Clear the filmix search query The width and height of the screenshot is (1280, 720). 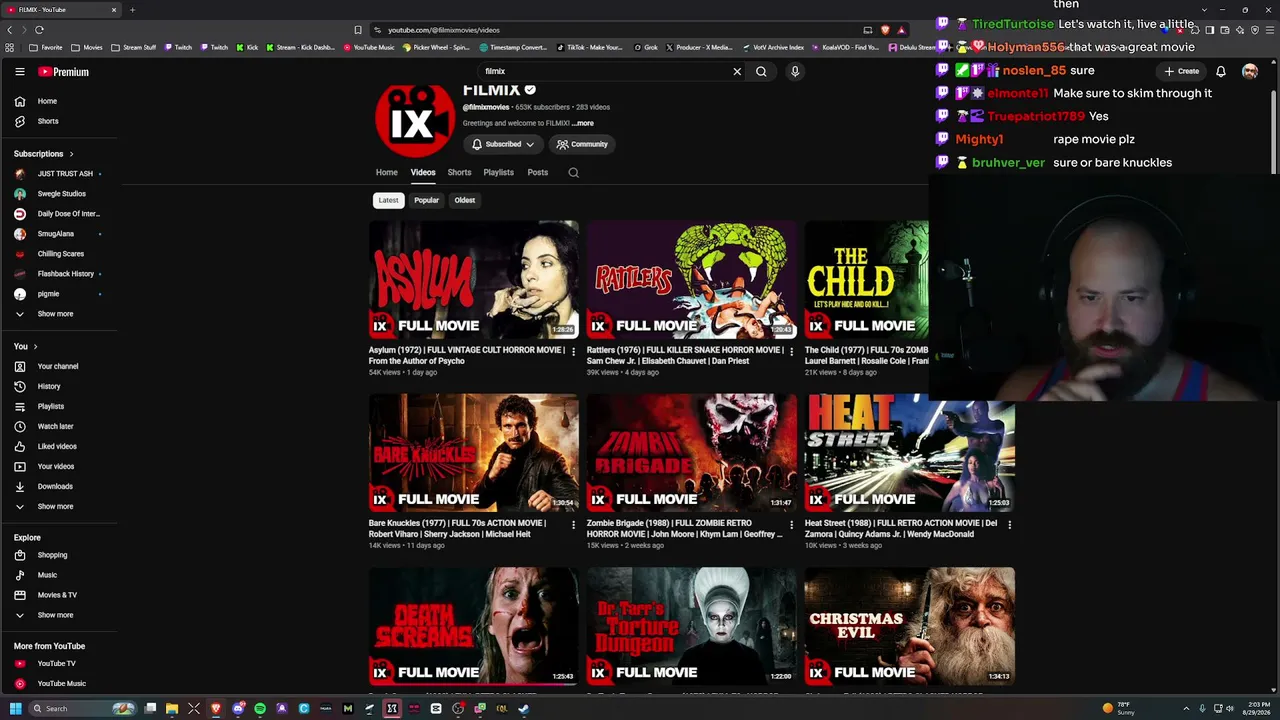pyautogui.click(x=737, y=72)
